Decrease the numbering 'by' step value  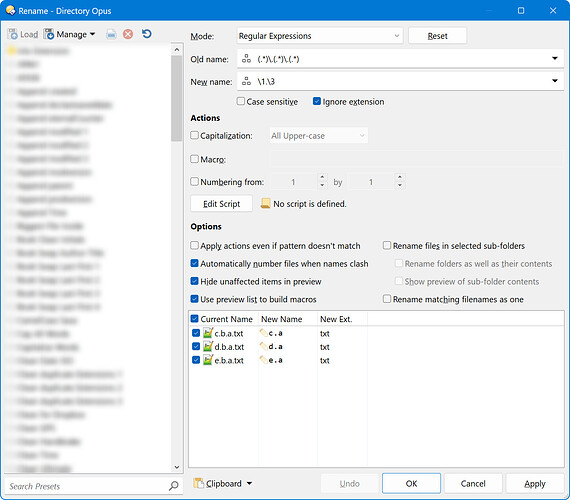[400, 185]
